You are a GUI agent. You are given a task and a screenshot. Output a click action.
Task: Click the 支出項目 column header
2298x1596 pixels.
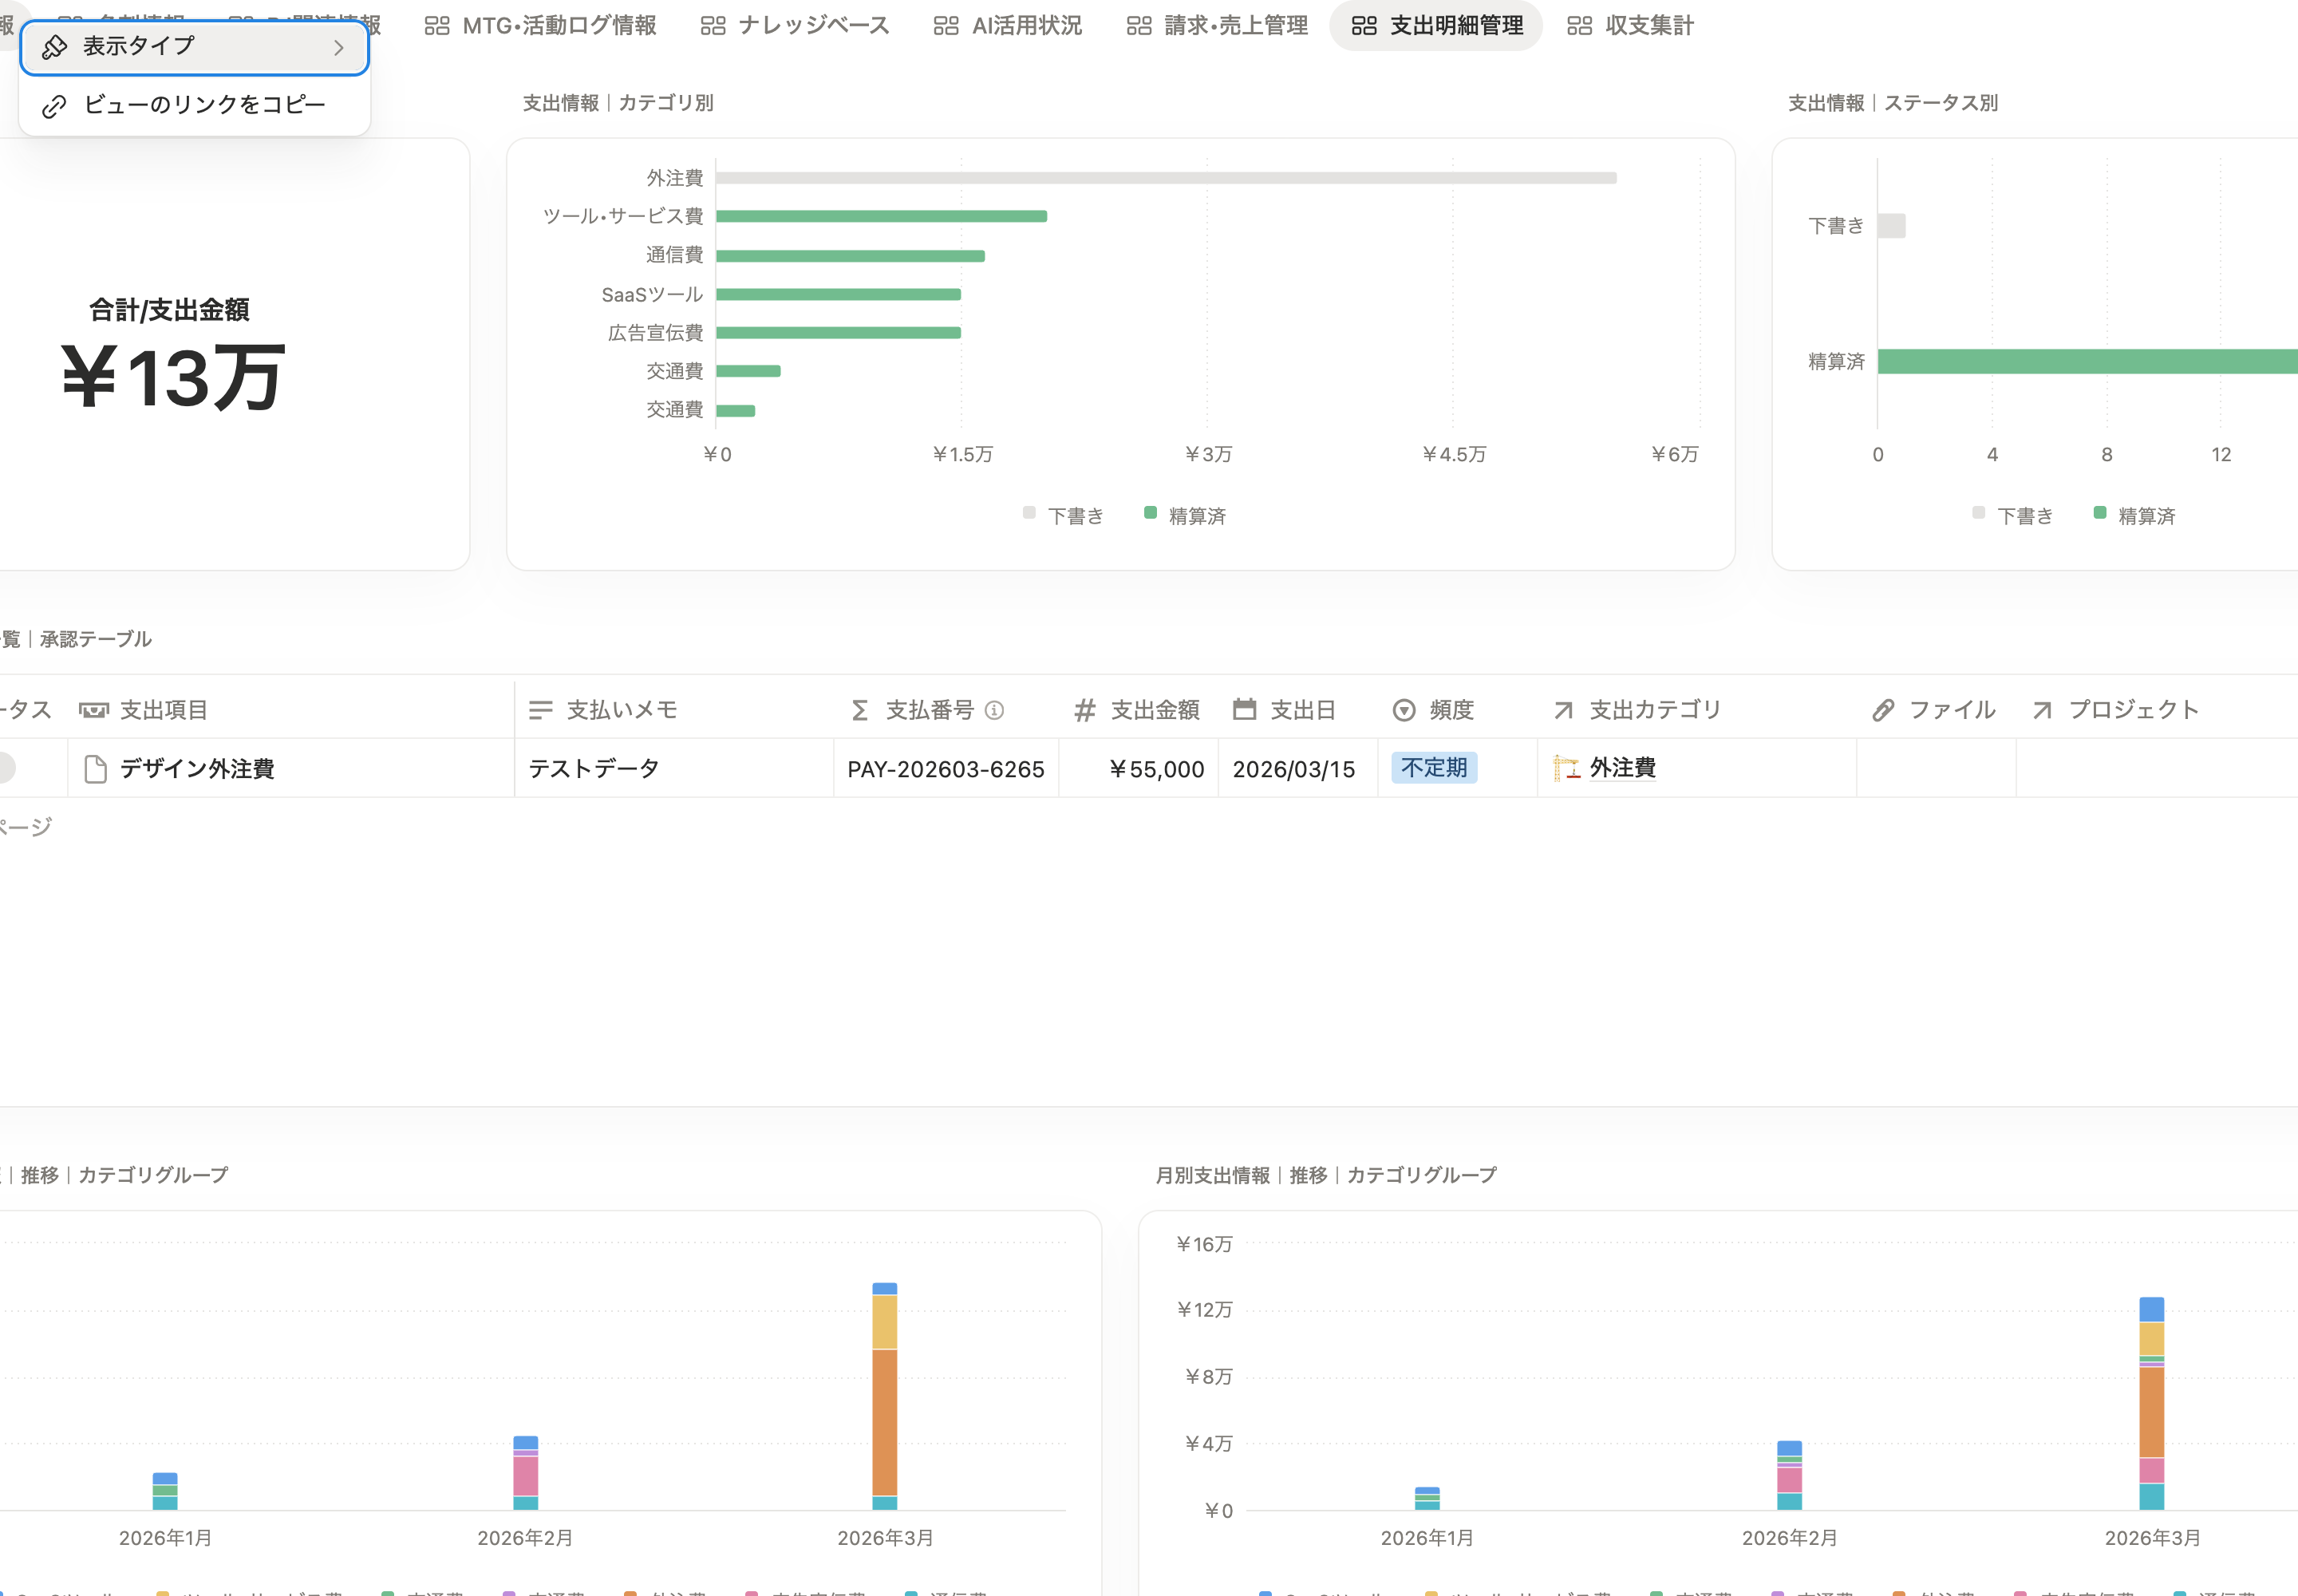292,710
